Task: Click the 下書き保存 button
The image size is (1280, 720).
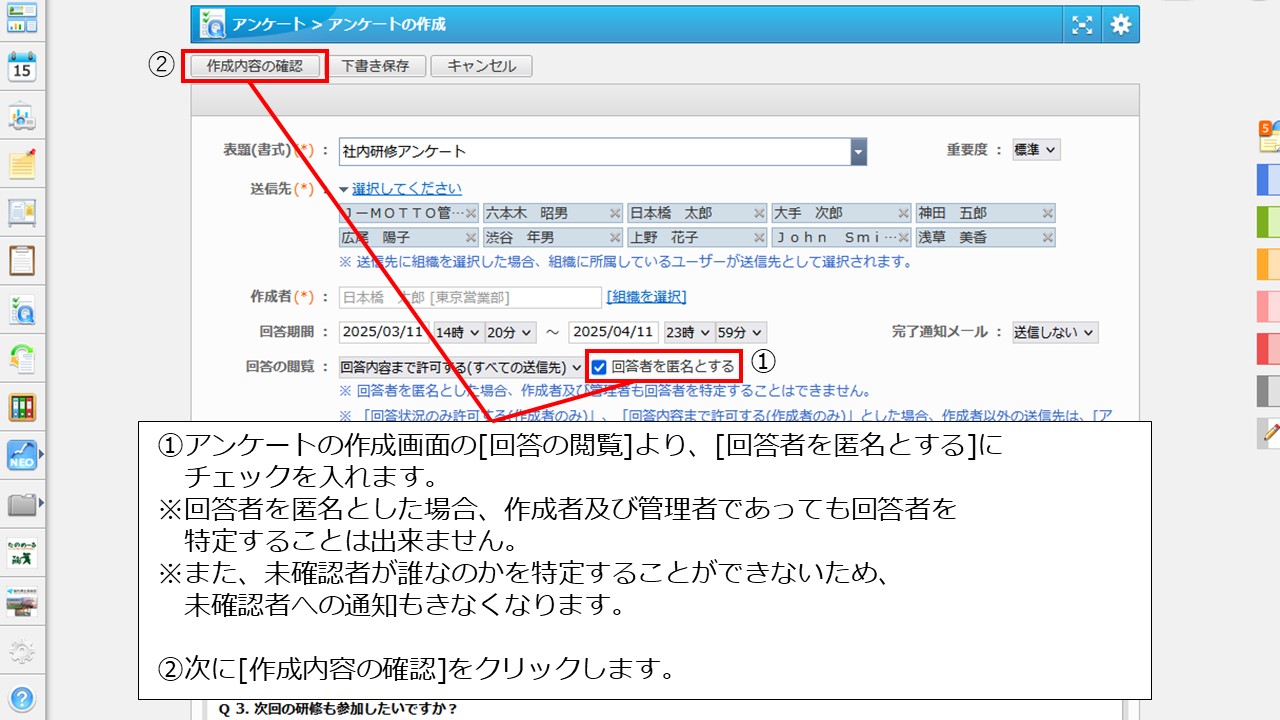Action: pyautogui.click(x=375, y=66)
